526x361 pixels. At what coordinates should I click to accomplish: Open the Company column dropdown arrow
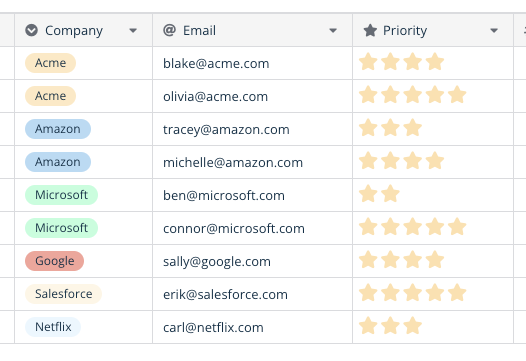(133, 31)
